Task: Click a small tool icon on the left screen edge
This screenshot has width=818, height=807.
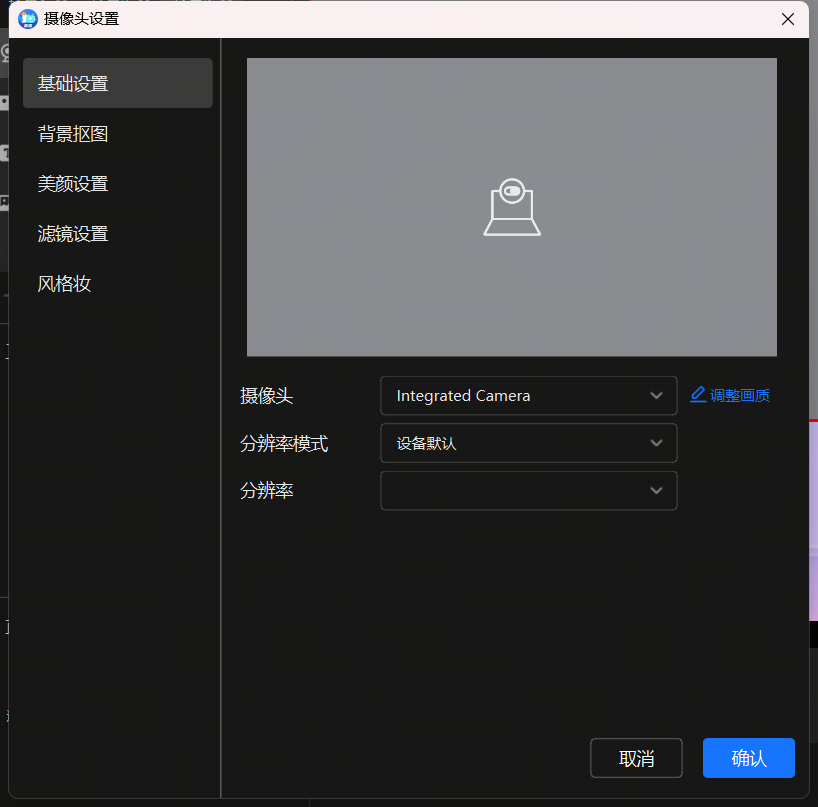Action: 5,103
